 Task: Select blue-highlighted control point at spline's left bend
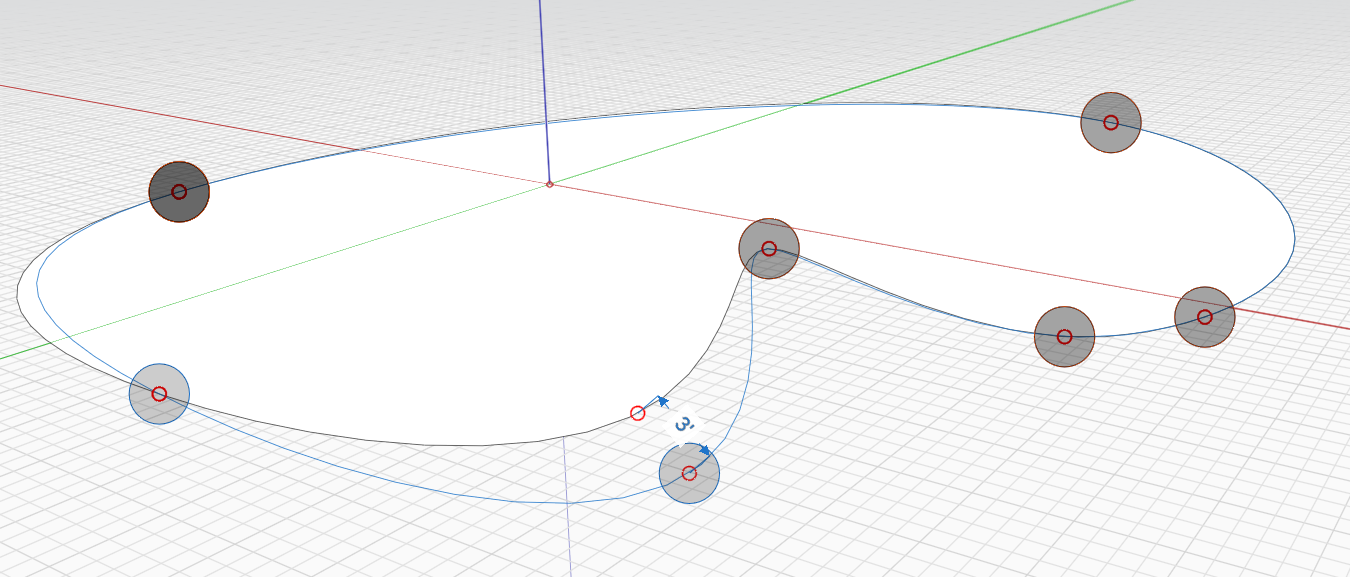point(159,394)
